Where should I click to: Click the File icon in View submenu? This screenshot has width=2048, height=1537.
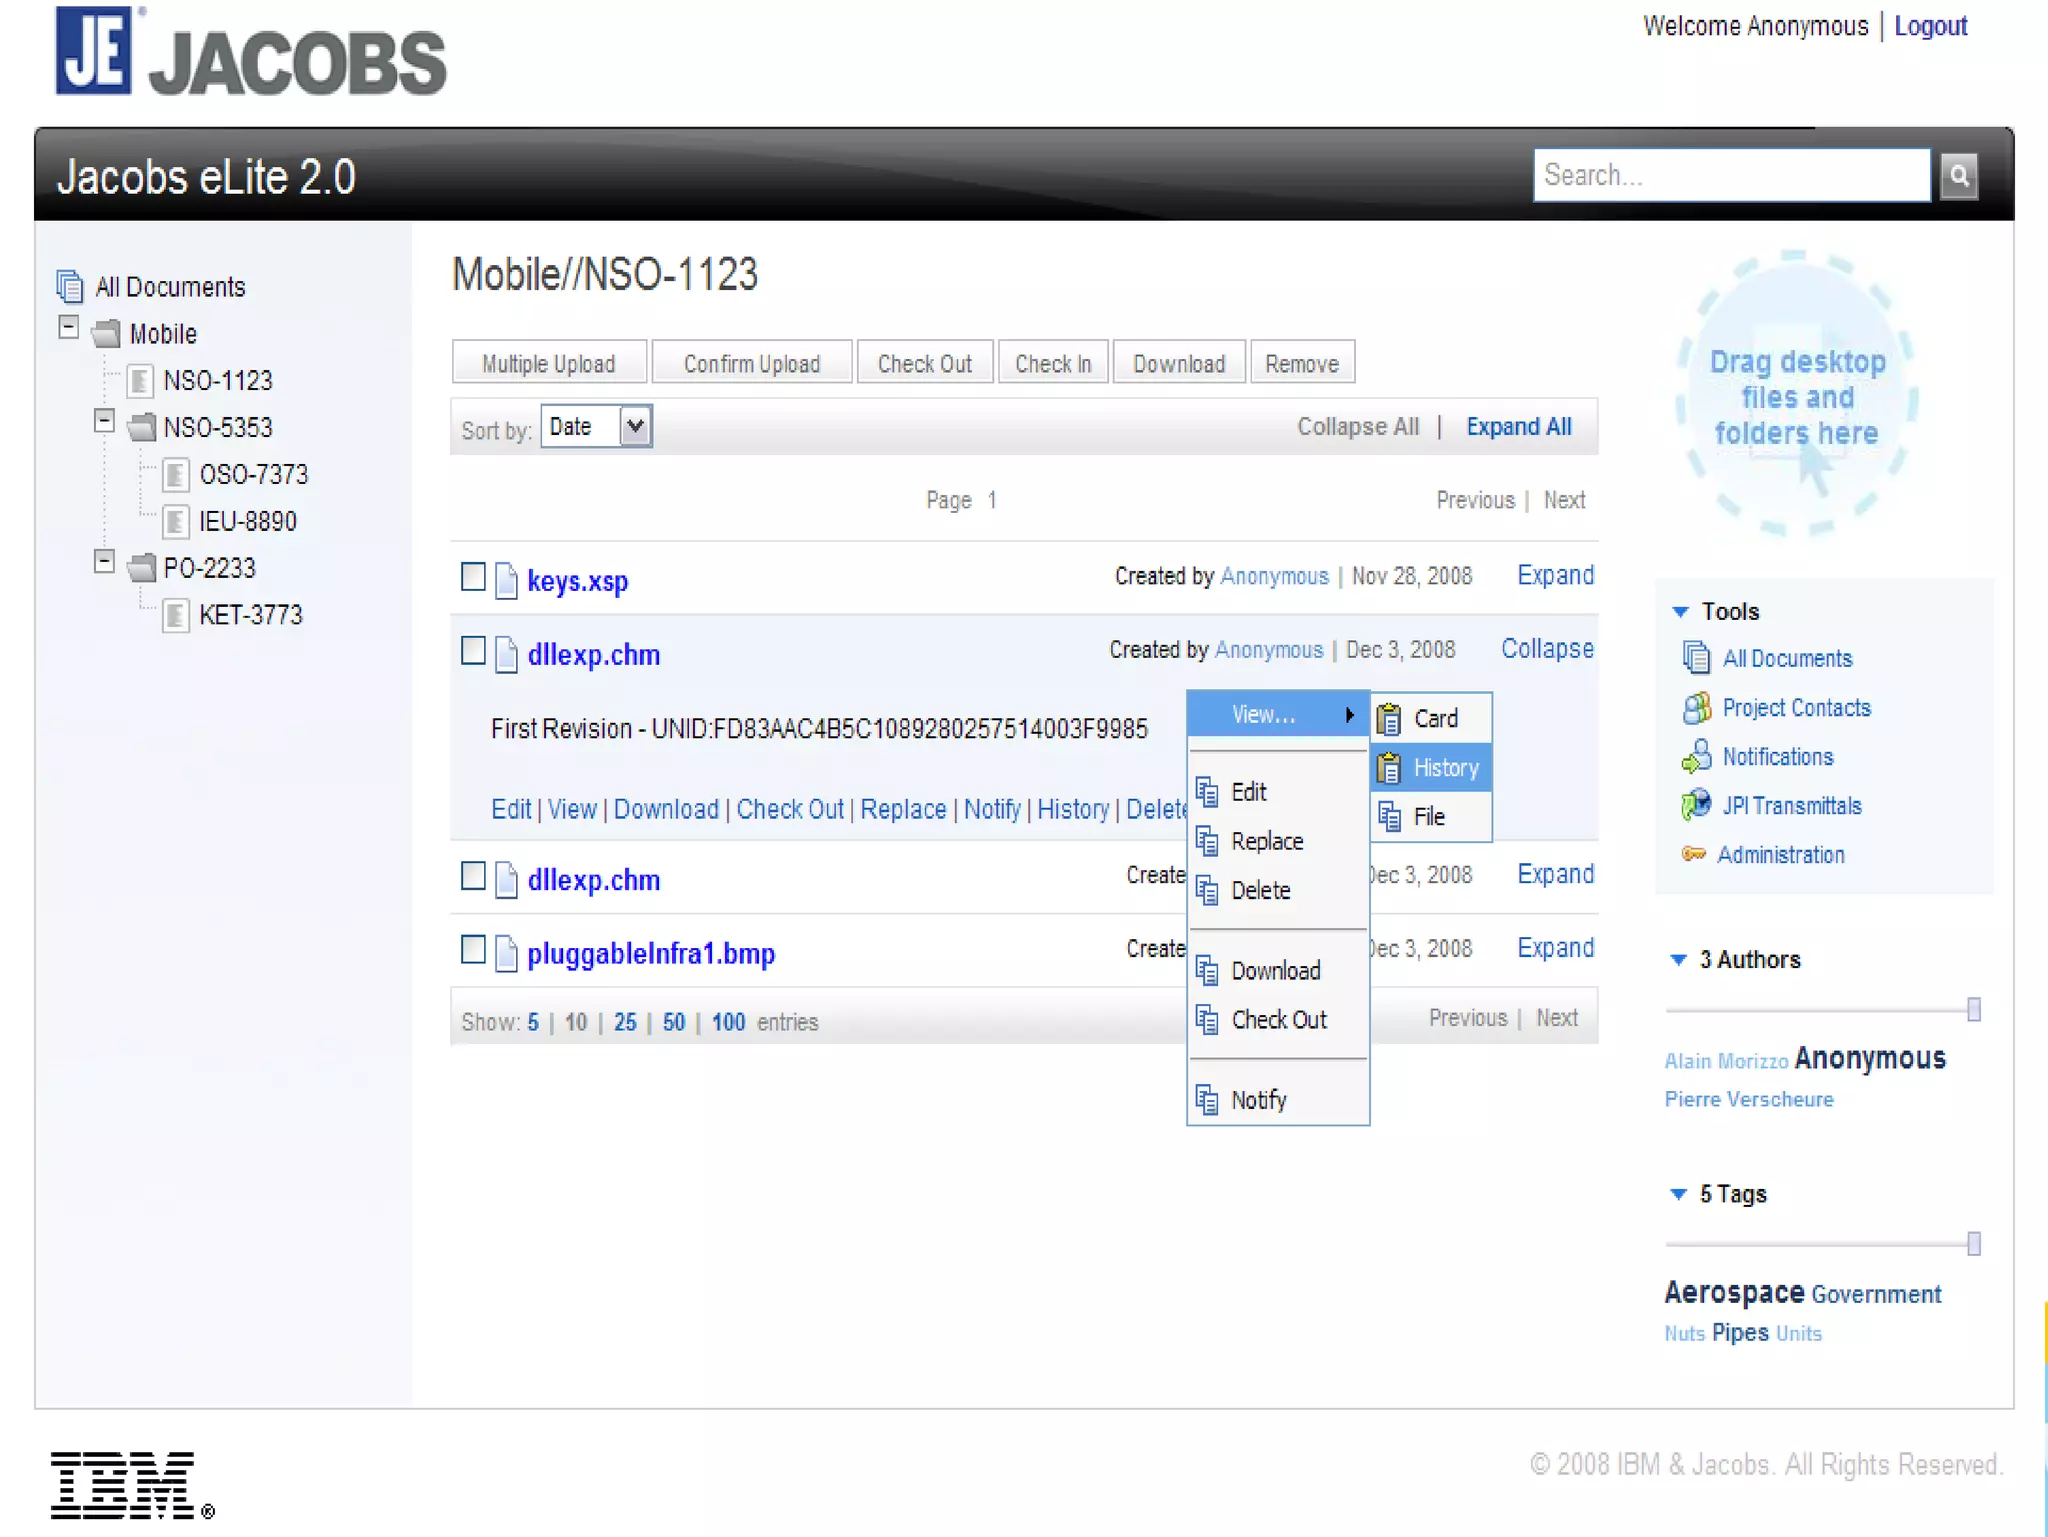1389,816
